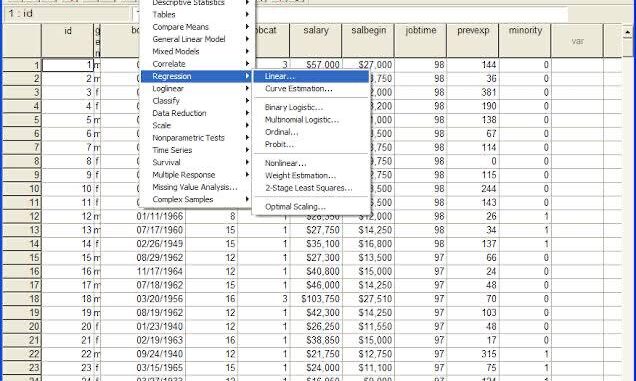Open the Compare Means submenu

pyautogui.click(x=197, y=27)
